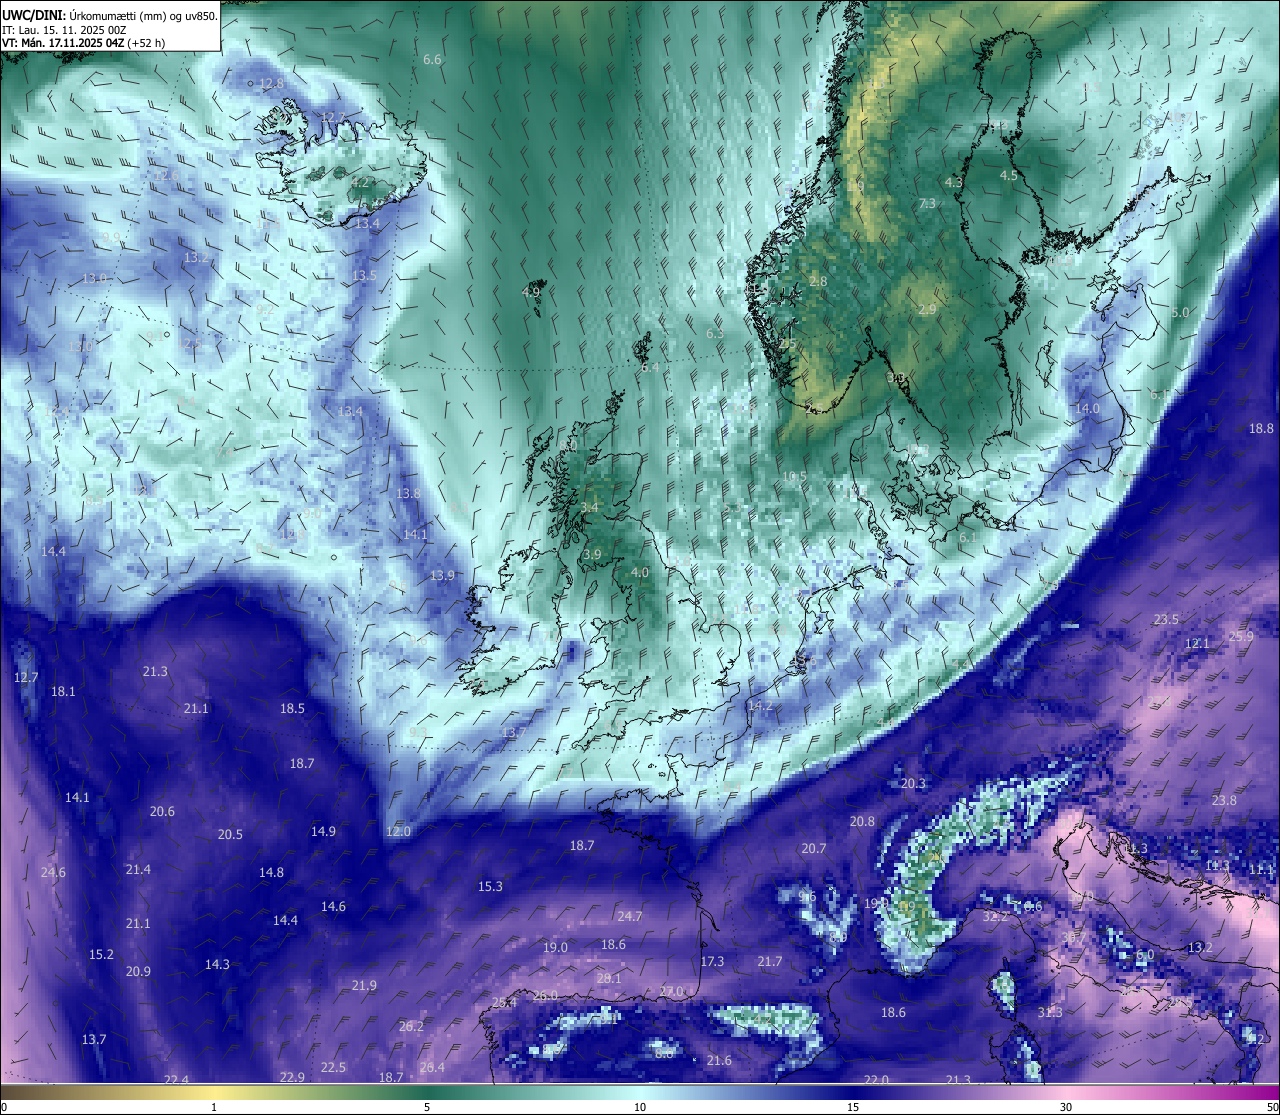Click the 6.4 value near Shetland
This screenshot has height=1115, width=1280.
tap(650, 367)
